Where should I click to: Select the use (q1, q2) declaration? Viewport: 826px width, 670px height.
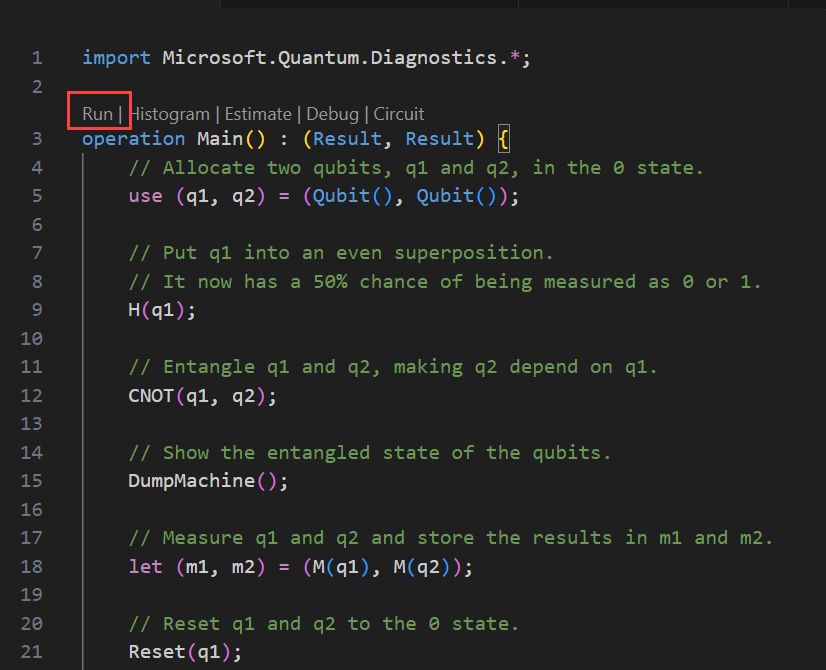(196, 195)
